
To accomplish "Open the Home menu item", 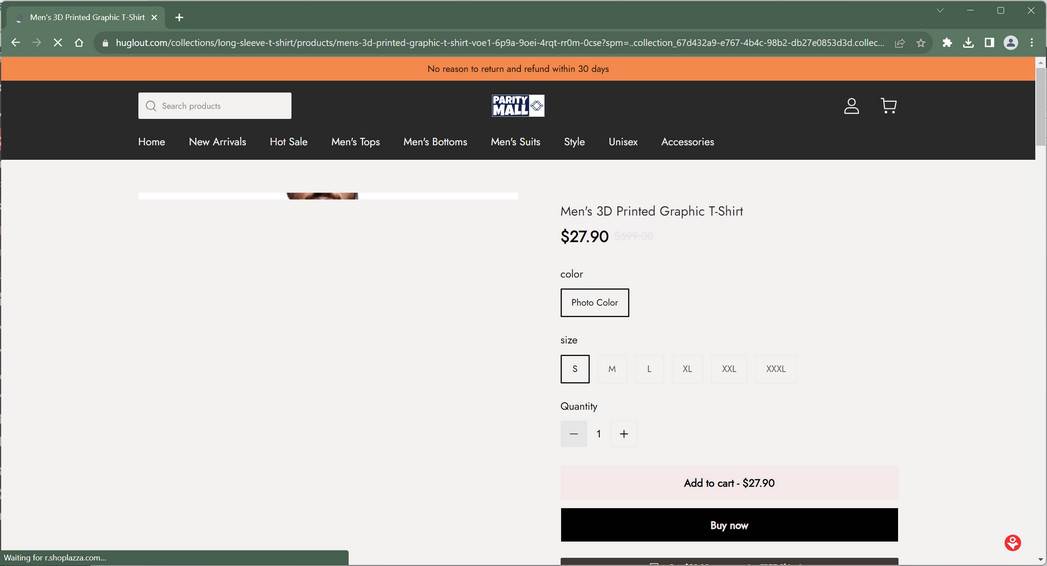I will (152, 142).
